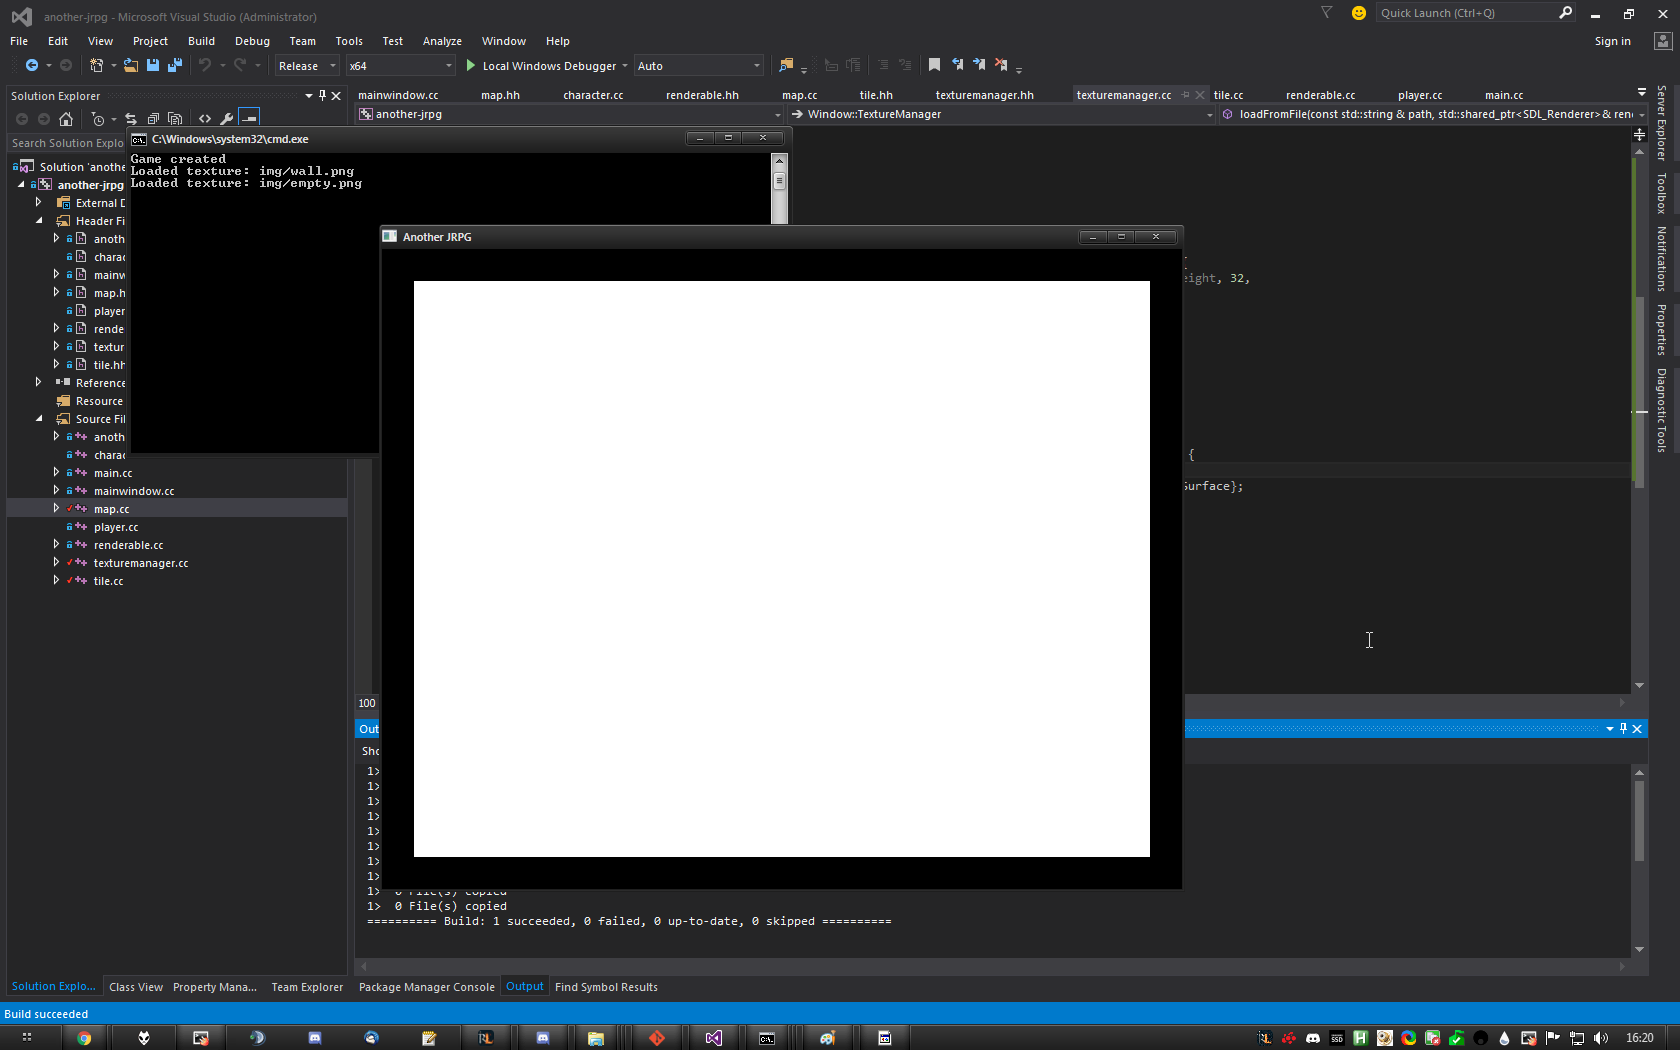The image size is (1680, 1050).
Task: Open the Class View tab
Action: pyautogui.click(x=136, y=987)
